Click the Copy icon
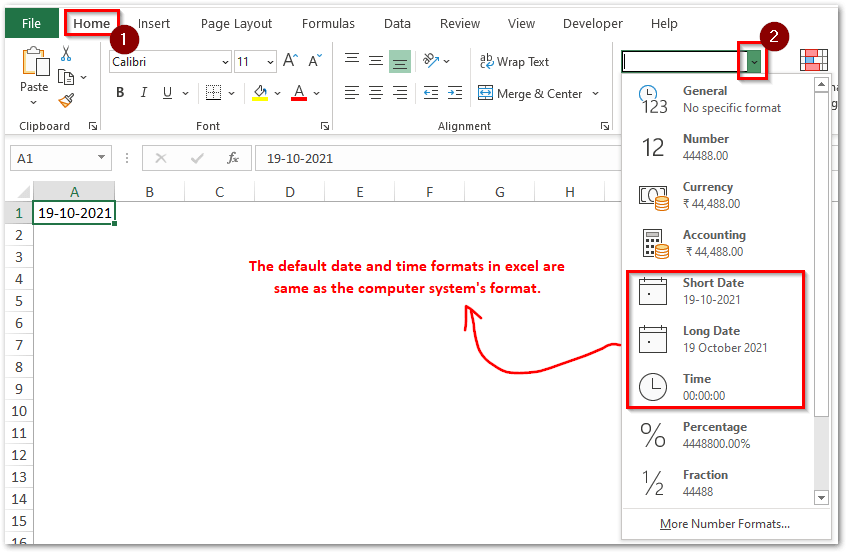Screen dimensions: 847x553 click(x=66, y=78)
